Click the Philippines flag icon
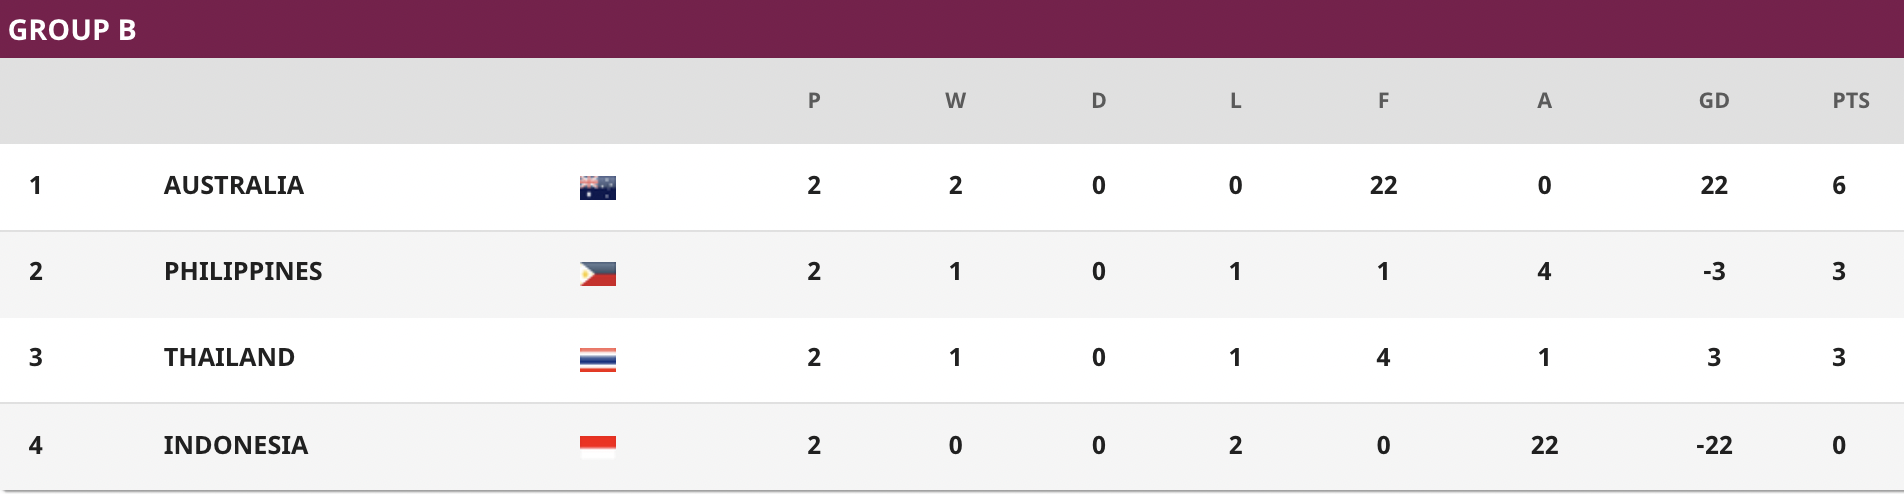This screenshot has width=1904, height=494. 598,274
